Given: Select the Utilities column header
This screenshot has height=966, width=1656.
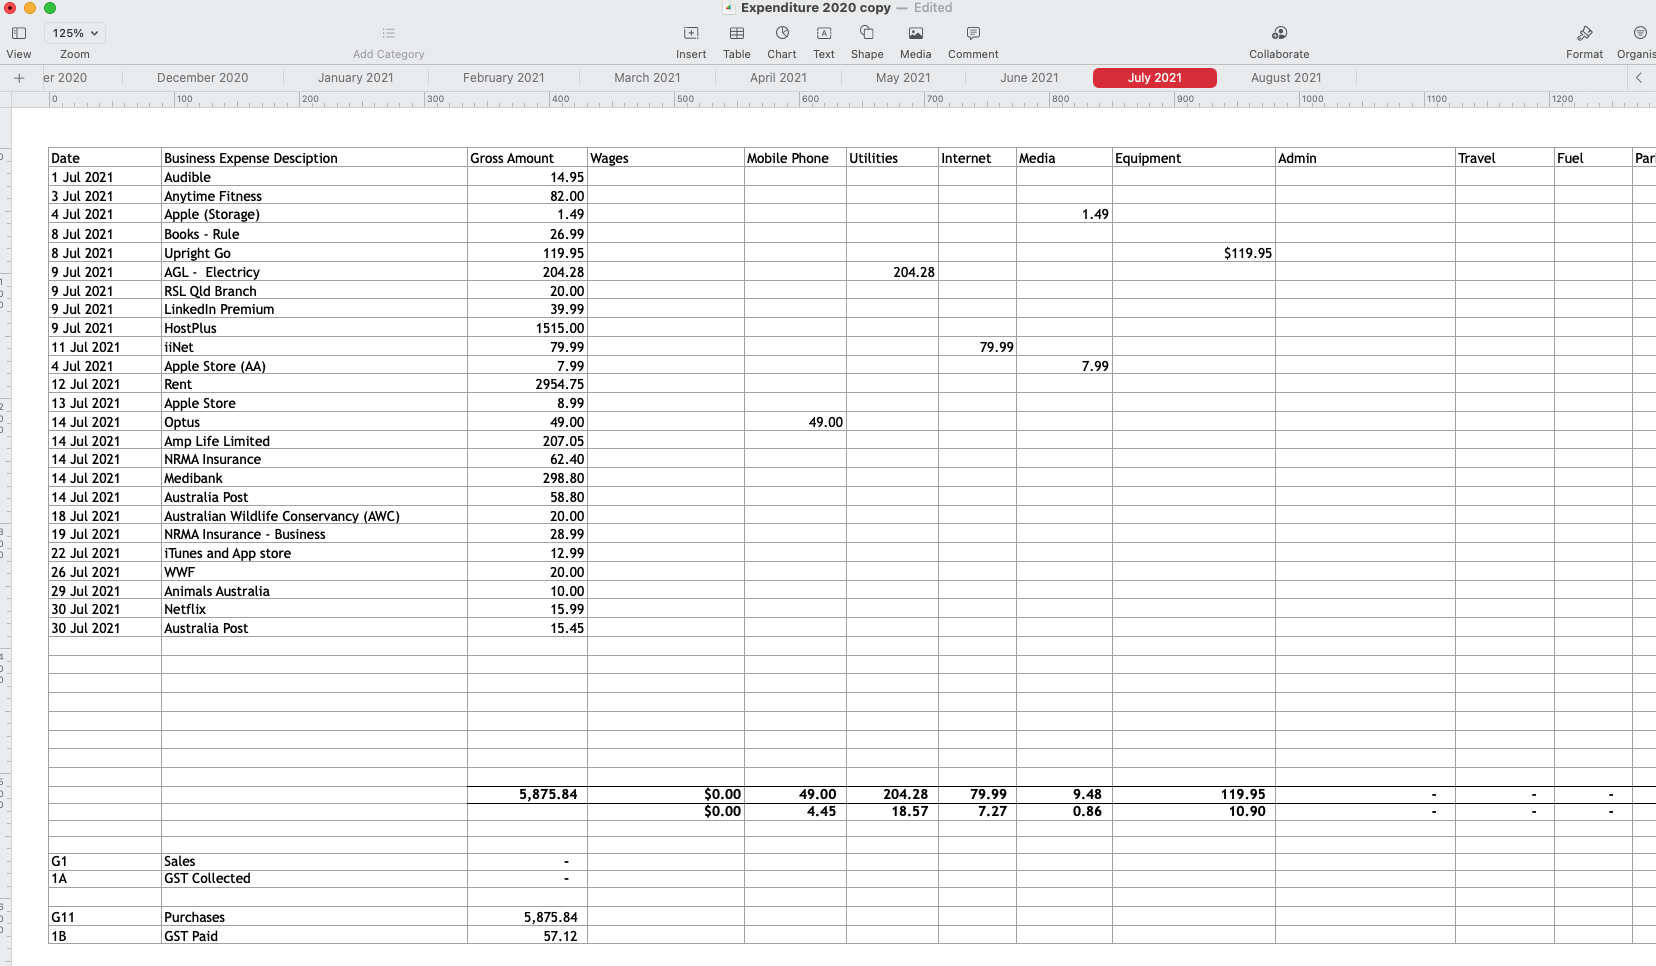Looking at the screenshot, I should [x=892, y=158].
